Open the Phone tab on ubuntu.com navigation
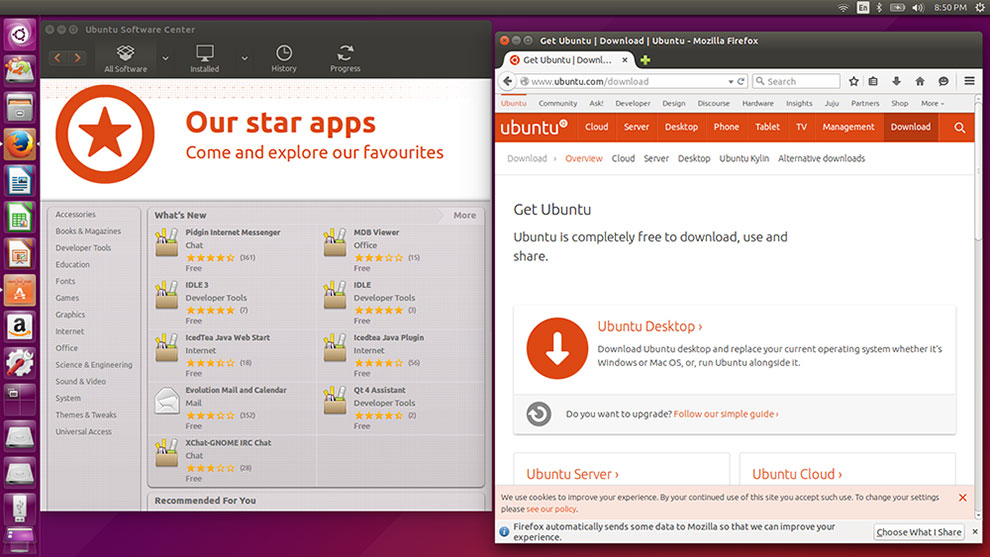The image size is (990, 557). click(726, 127)
